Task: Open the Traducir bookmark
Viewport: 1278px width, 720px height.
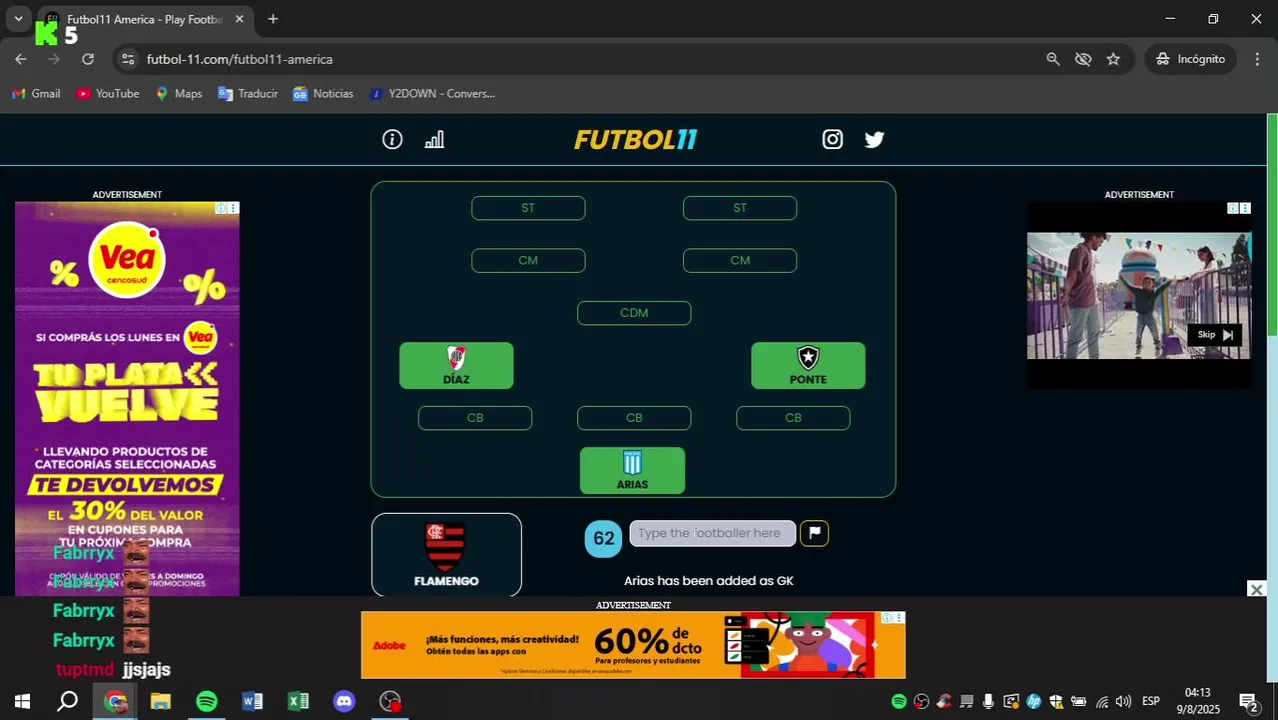Action: coord(248,93)
